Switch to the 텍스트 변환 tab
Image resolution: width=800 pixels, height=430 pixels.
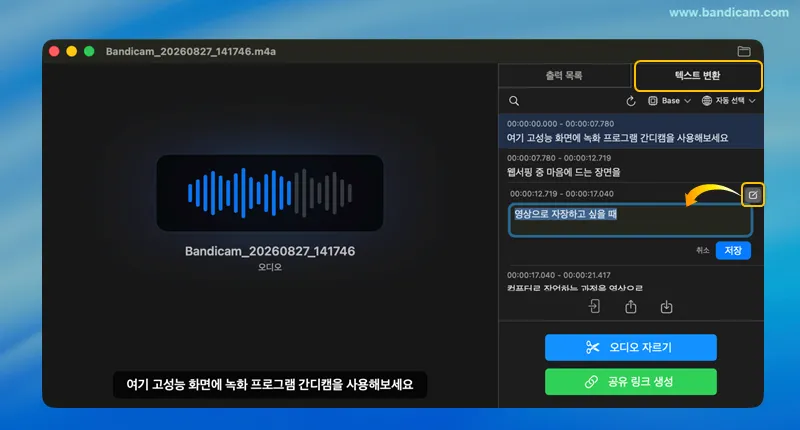[697, 75]
